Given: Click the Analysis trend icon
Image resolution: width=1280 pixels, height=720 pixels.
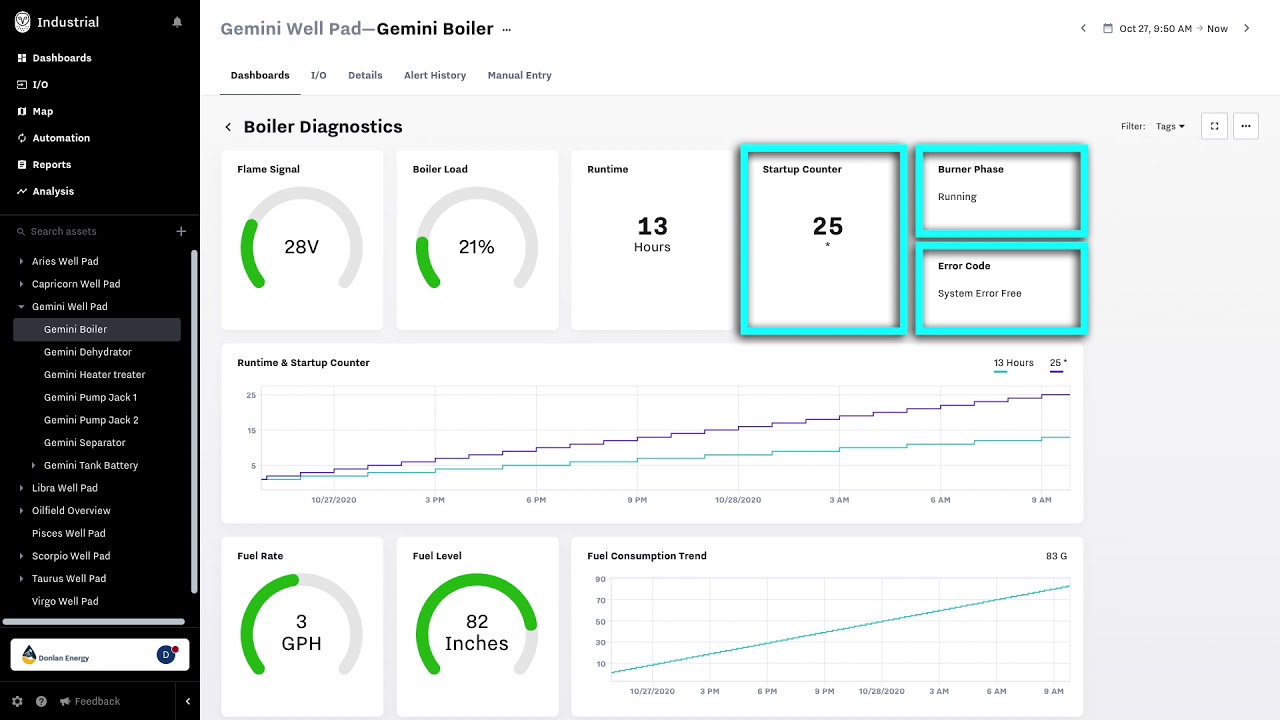Looking at the screenshot, I should pos(22,191).
